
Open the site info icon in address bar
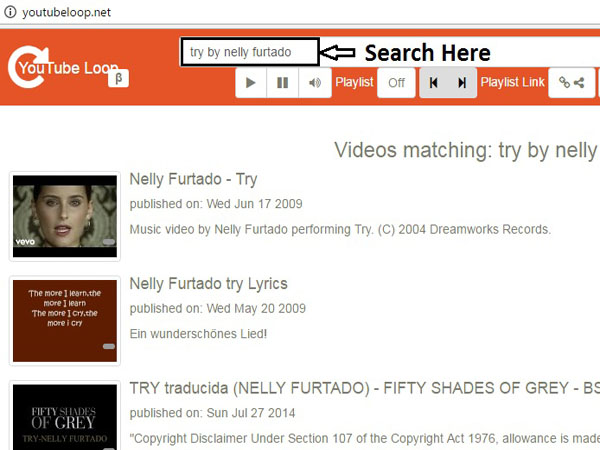[10, 12]
